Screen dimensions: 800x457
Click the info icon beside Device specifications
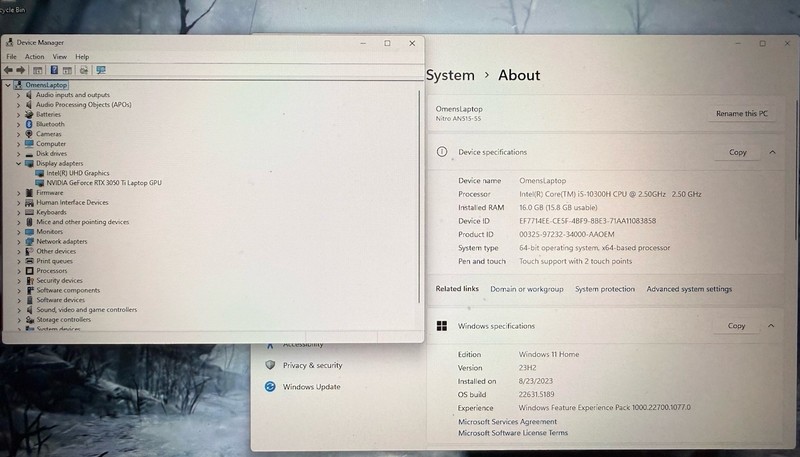pos(442,151)
